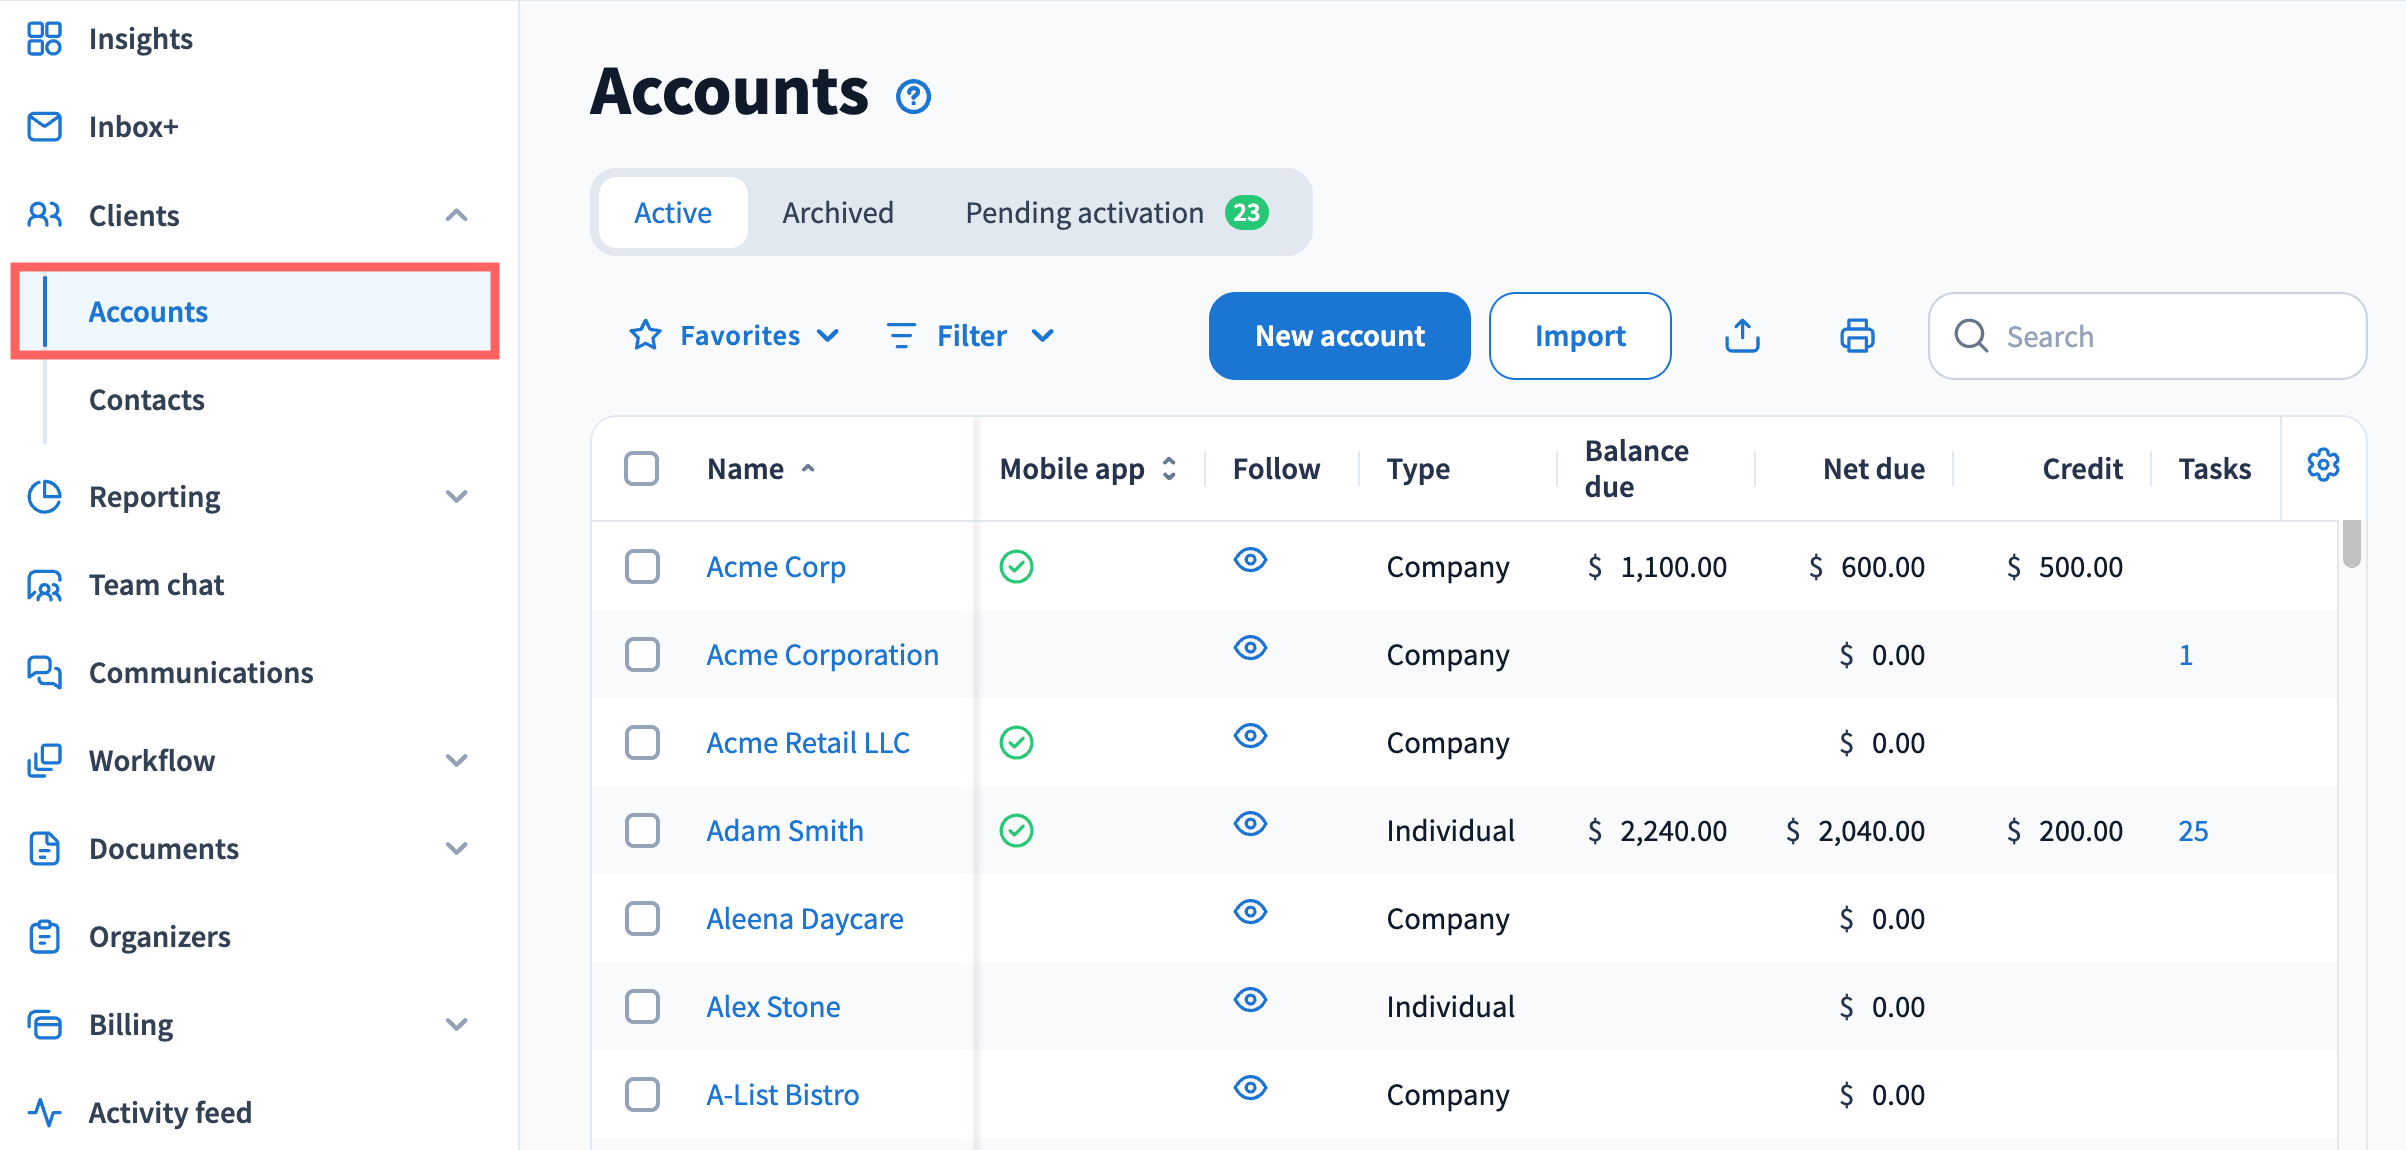Open Activity feed in sidebar
This screenshot has height=1150, width=2406.
click(170, 1112)
